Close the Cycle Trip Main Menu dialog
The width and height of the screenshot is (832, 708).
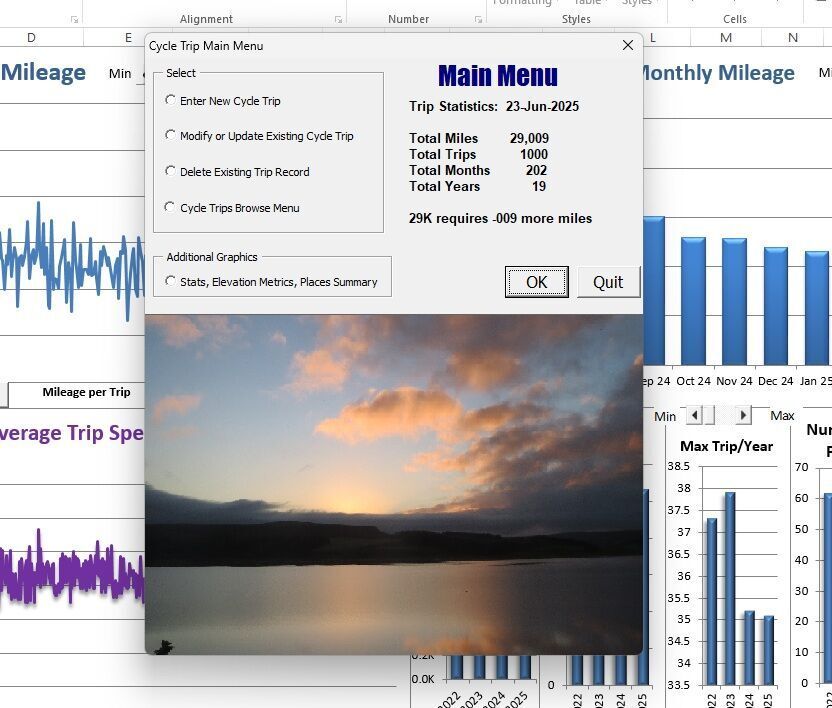point(627,45)
